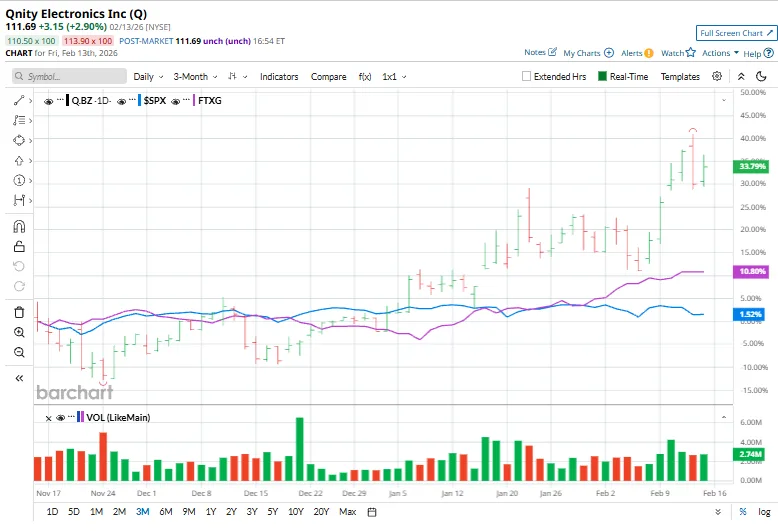Delete drawings with the trash icon
The image size is (778, 531).
pos(19,313)
